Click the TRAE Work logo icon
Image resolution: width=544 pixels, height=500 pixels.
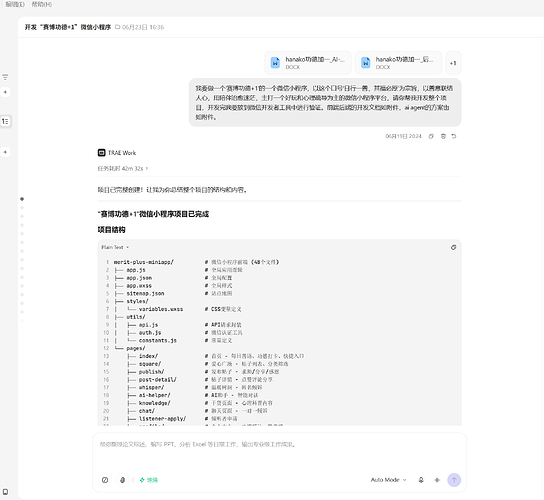(x=101, y=153)
